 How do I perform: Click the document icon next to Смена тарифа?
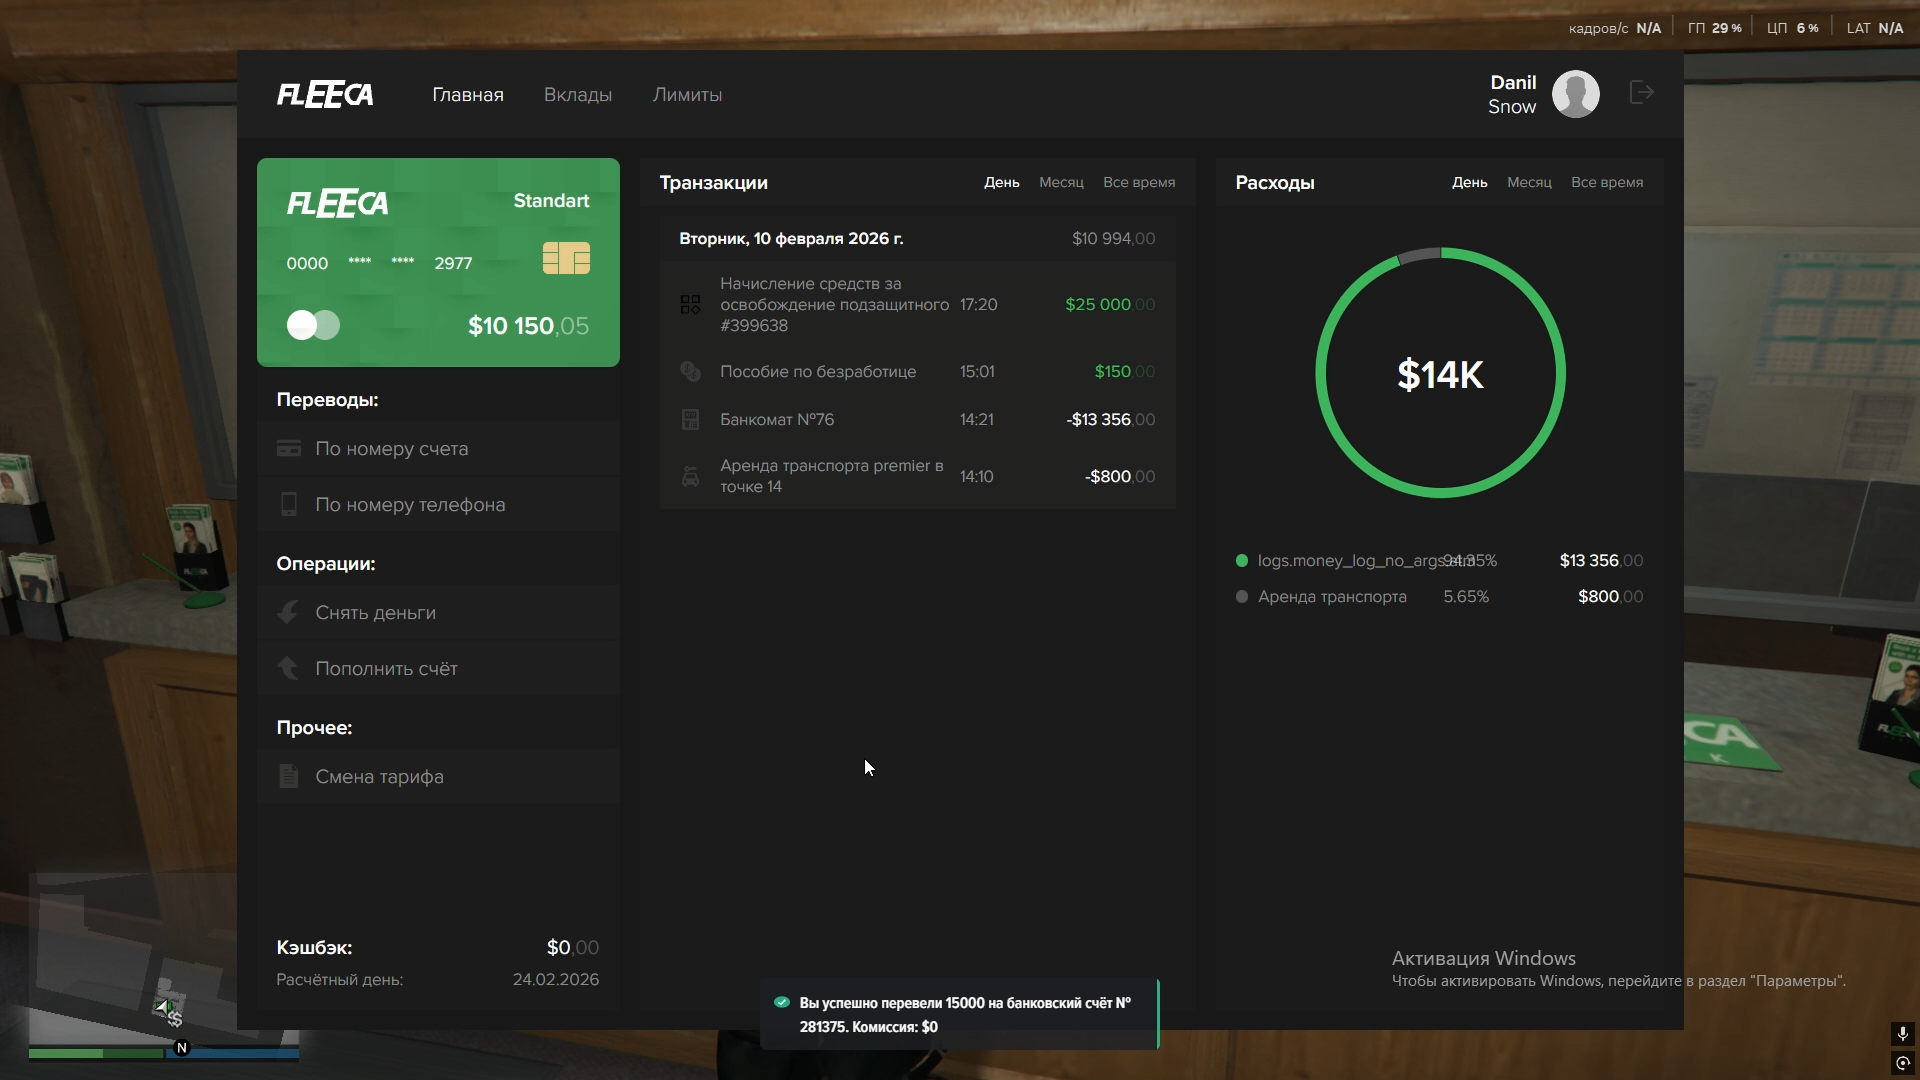[289, 777]
